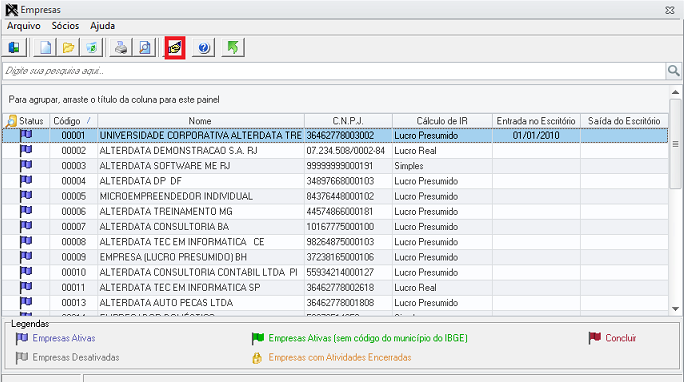684x382 pixels.
Task: Click the printer icon in toolbar
Action: (121, 48)
